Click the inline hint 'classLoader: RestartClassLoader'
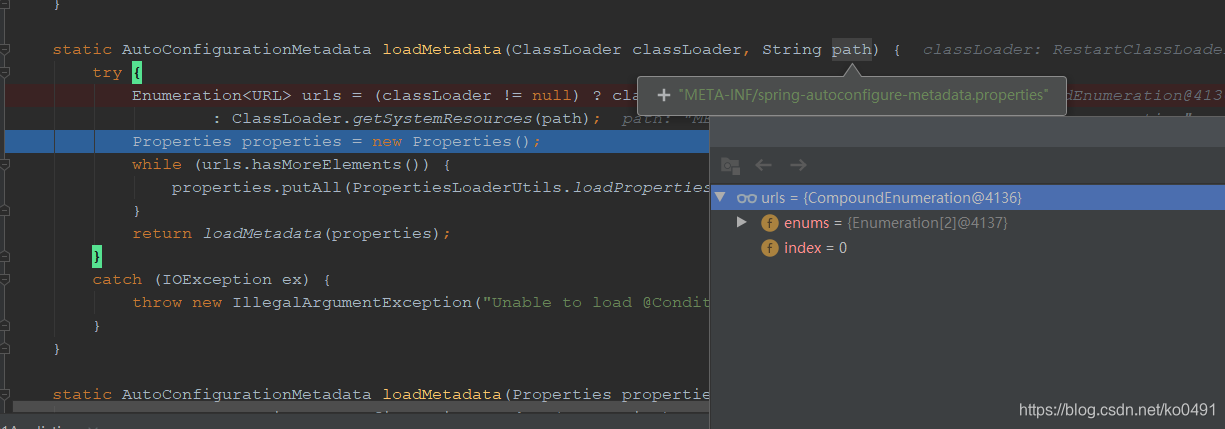This screenshot has width=1225, height=429. [x=1073, y=49]
